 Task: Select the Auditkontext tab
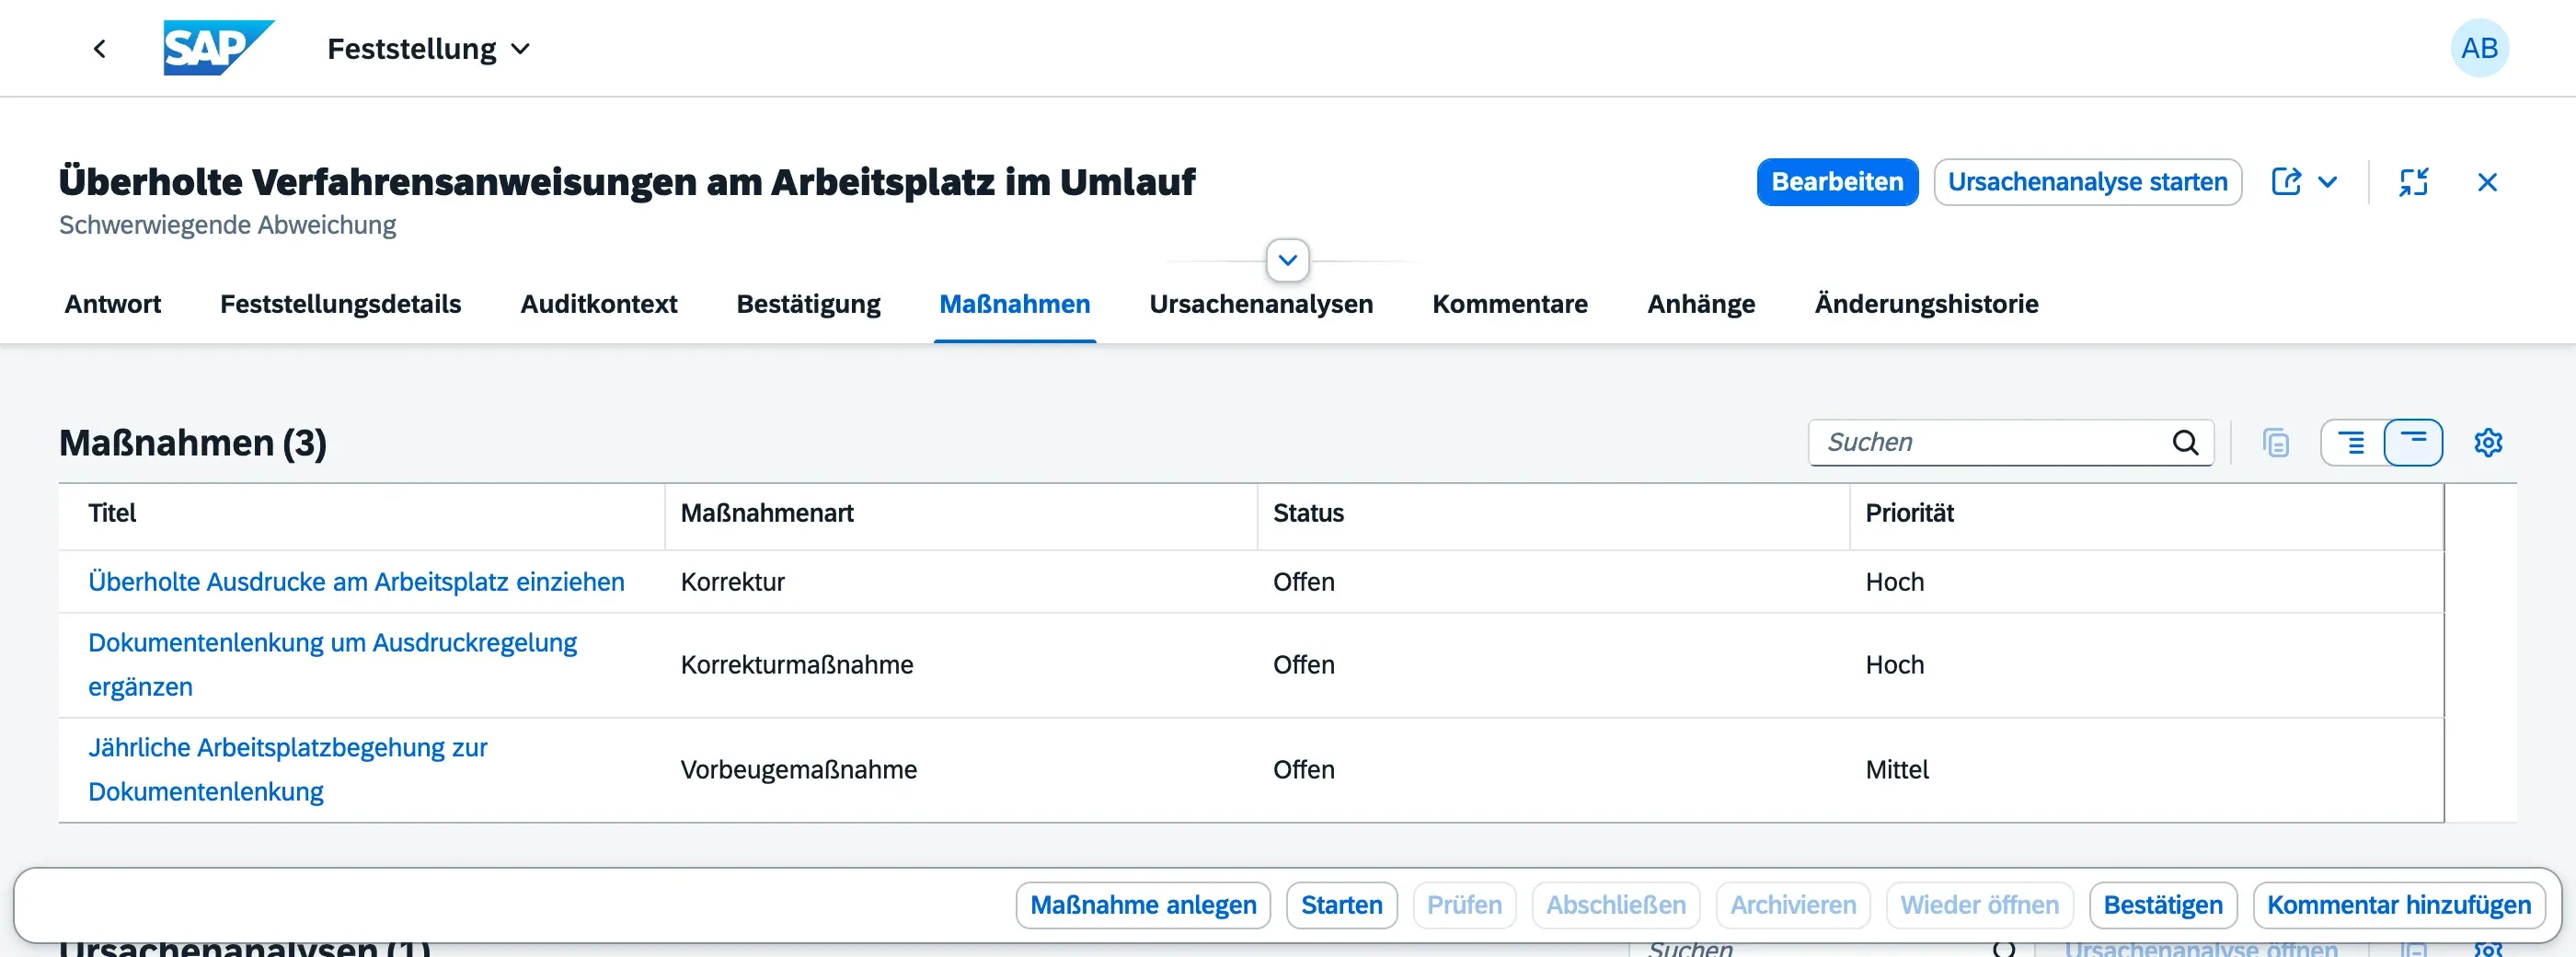click(x=598, y=304)
